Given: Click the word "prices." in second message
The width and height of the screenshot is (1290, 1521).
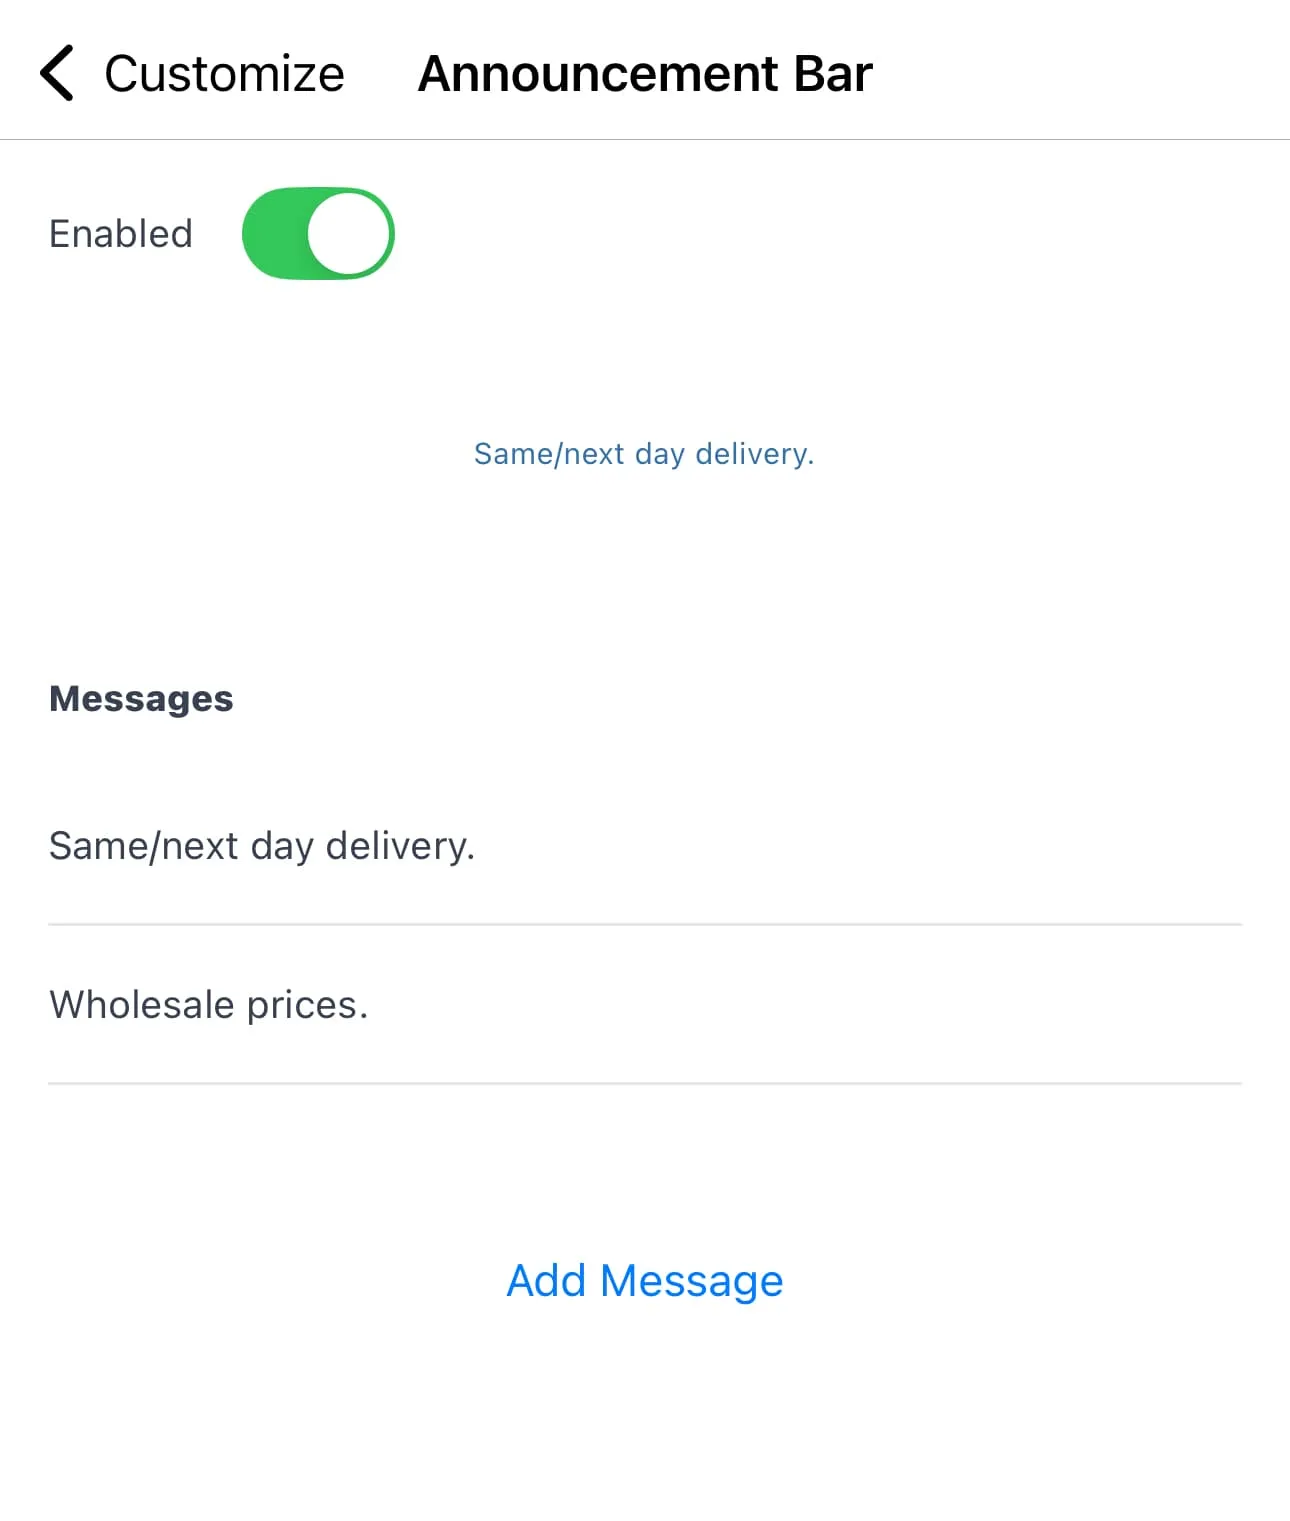Looking at the screenshot, I should (x=308, y=1005).
